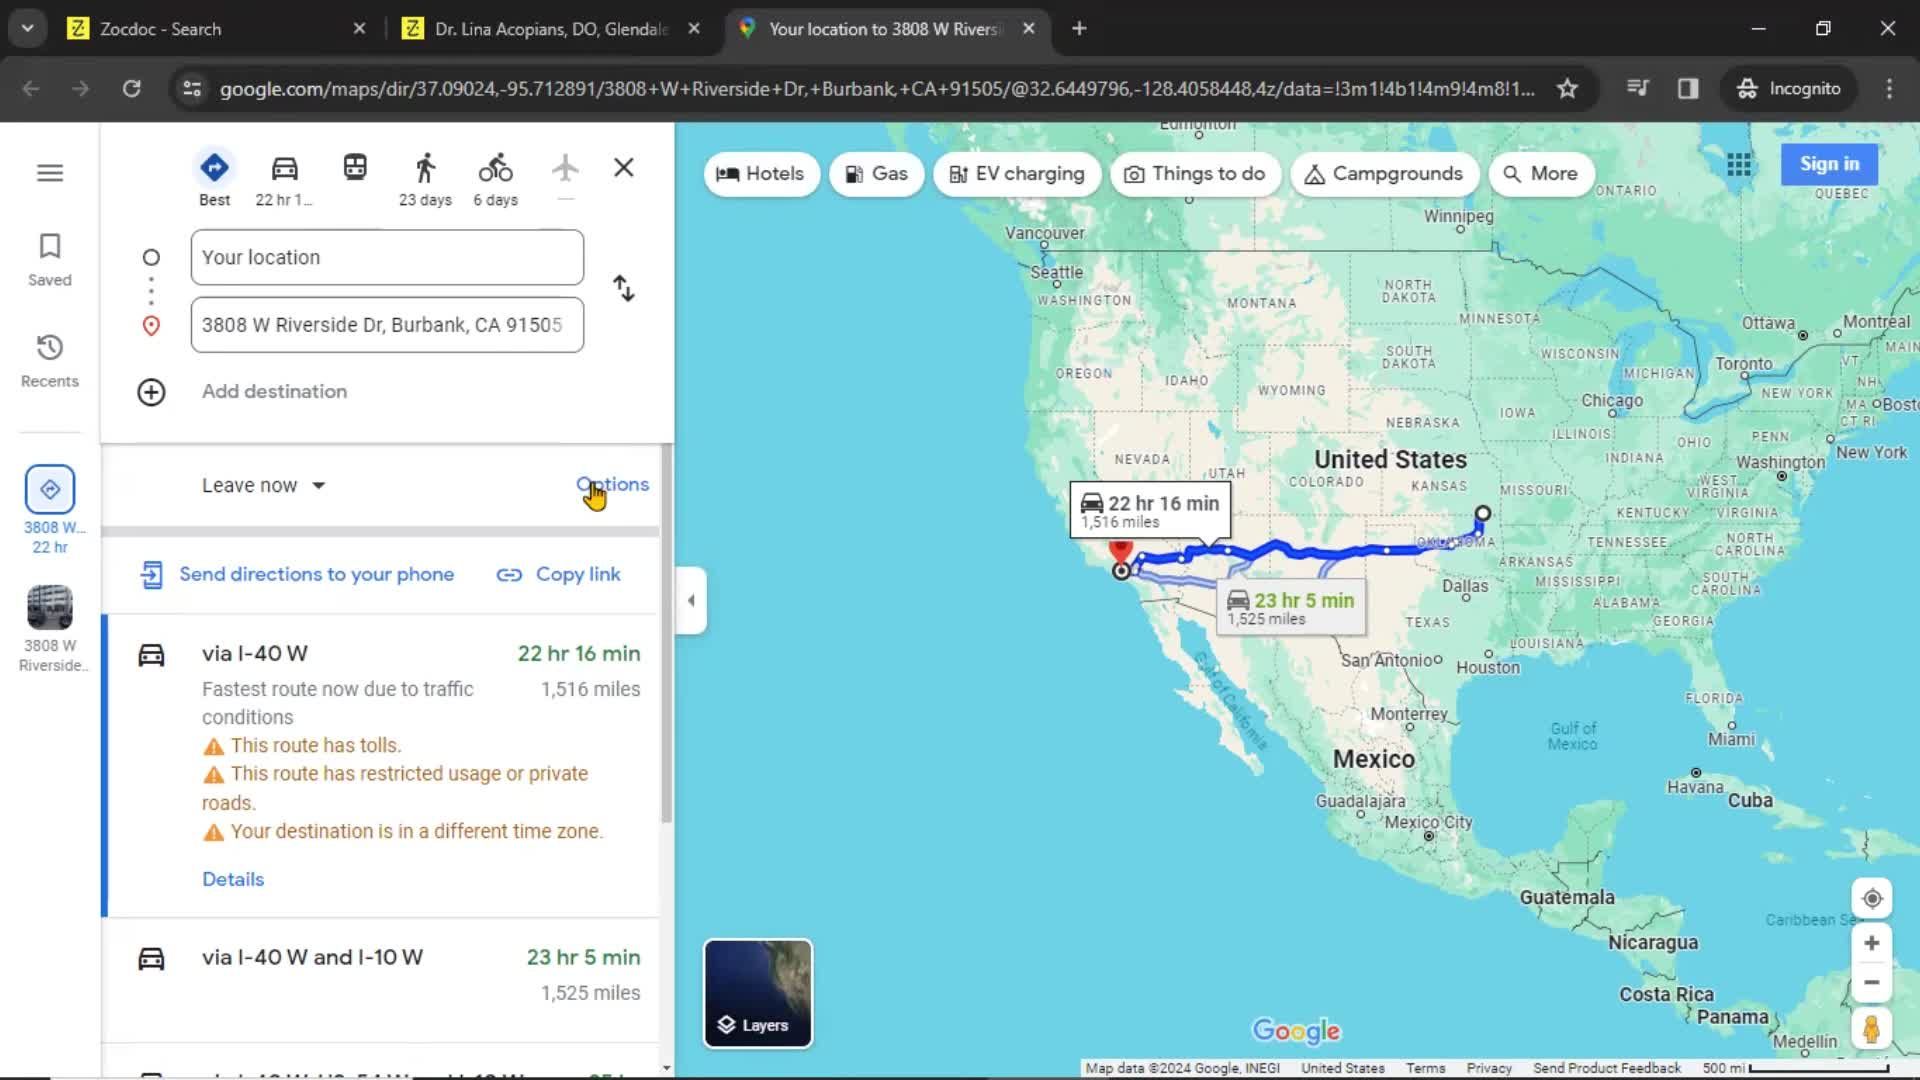Open the Leave now dropdown
Screen dimensions: 1920x1080
[x=261, y=484]
